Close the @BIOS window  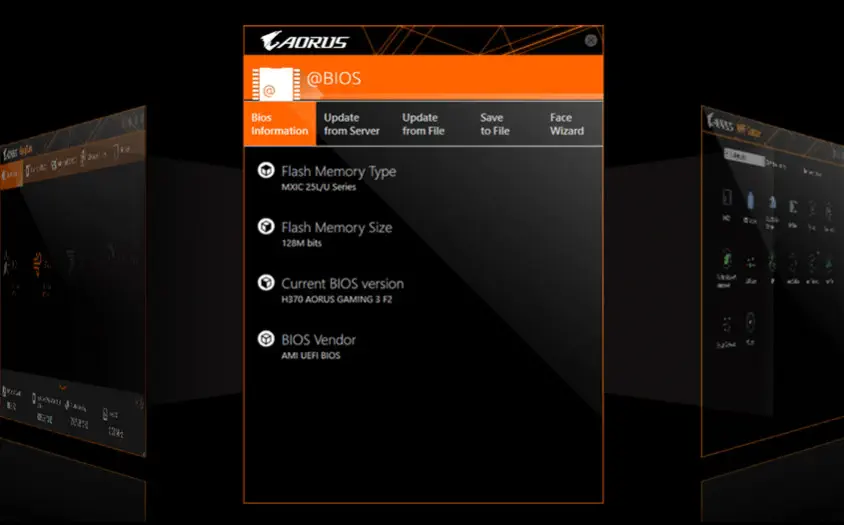point(591,40)
